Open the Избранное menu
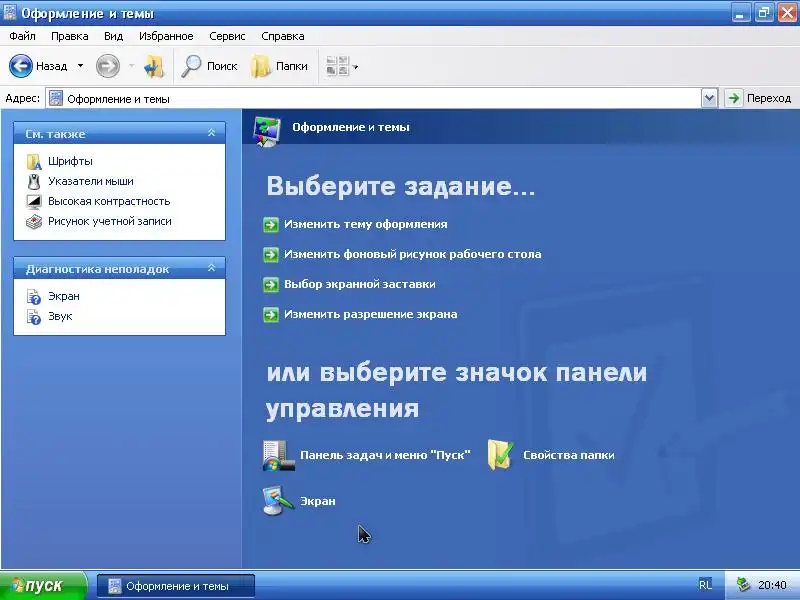Screen dimensions: 800x600 (x=166, y=36)
